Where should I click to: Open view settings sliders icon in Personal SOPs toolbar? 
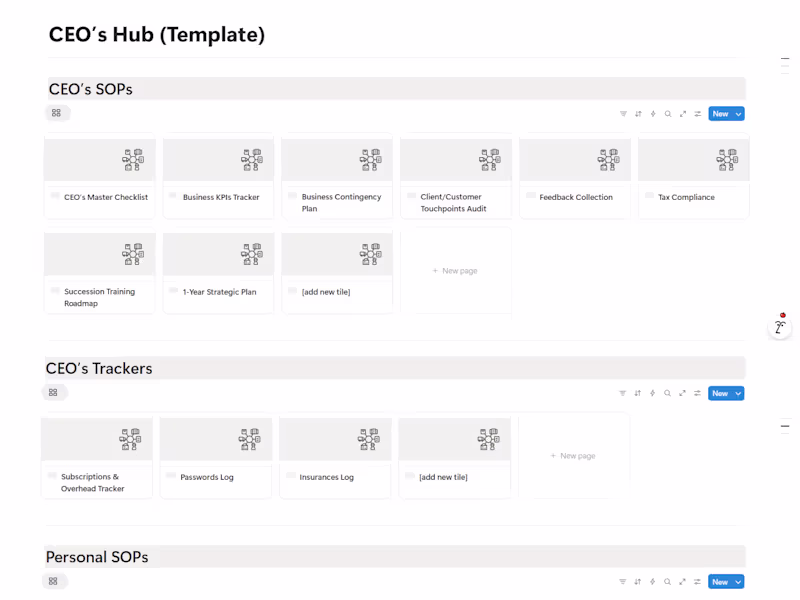698,581
